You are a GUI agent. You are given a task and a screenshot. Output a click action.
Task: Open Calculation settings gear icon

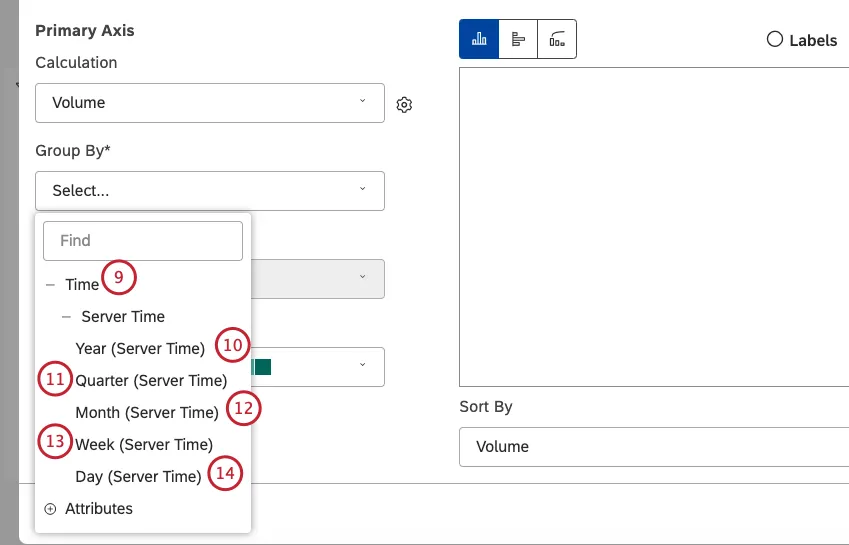[x=404, y=104]
